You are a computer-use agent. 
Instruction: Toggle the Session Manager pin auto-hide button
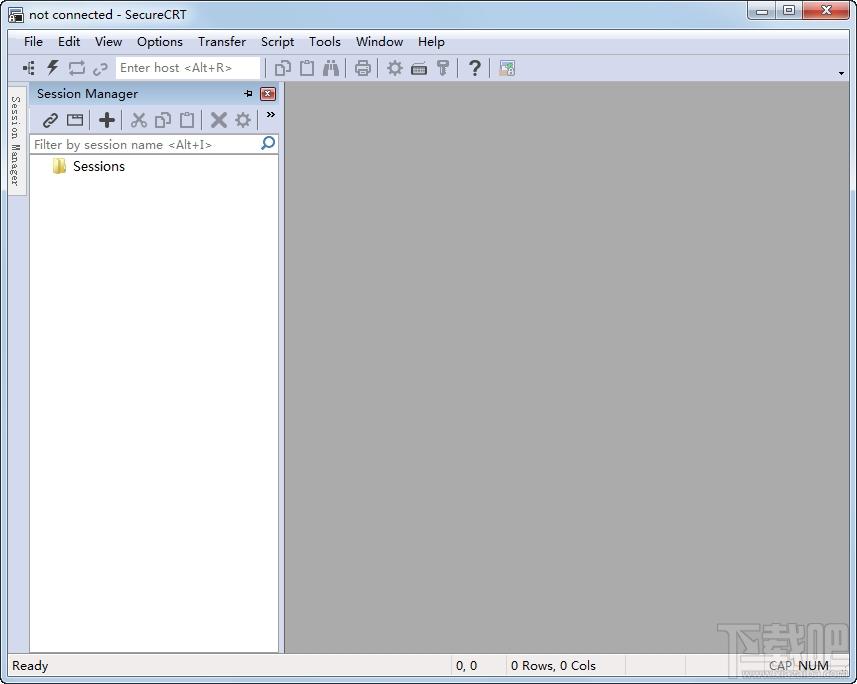[x=248, y=93]
